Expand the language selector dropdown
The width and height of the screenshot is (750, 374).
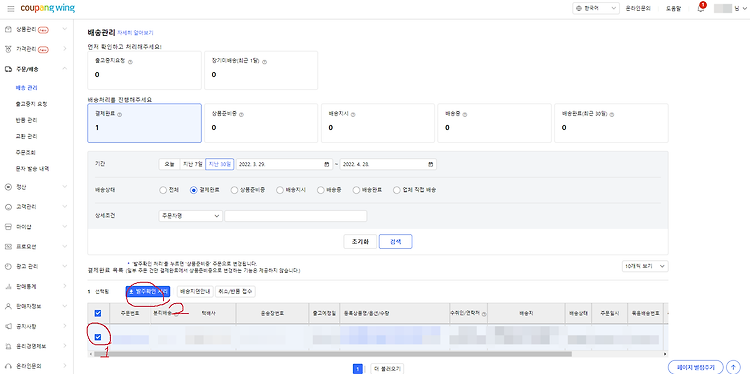click(596, 8)
